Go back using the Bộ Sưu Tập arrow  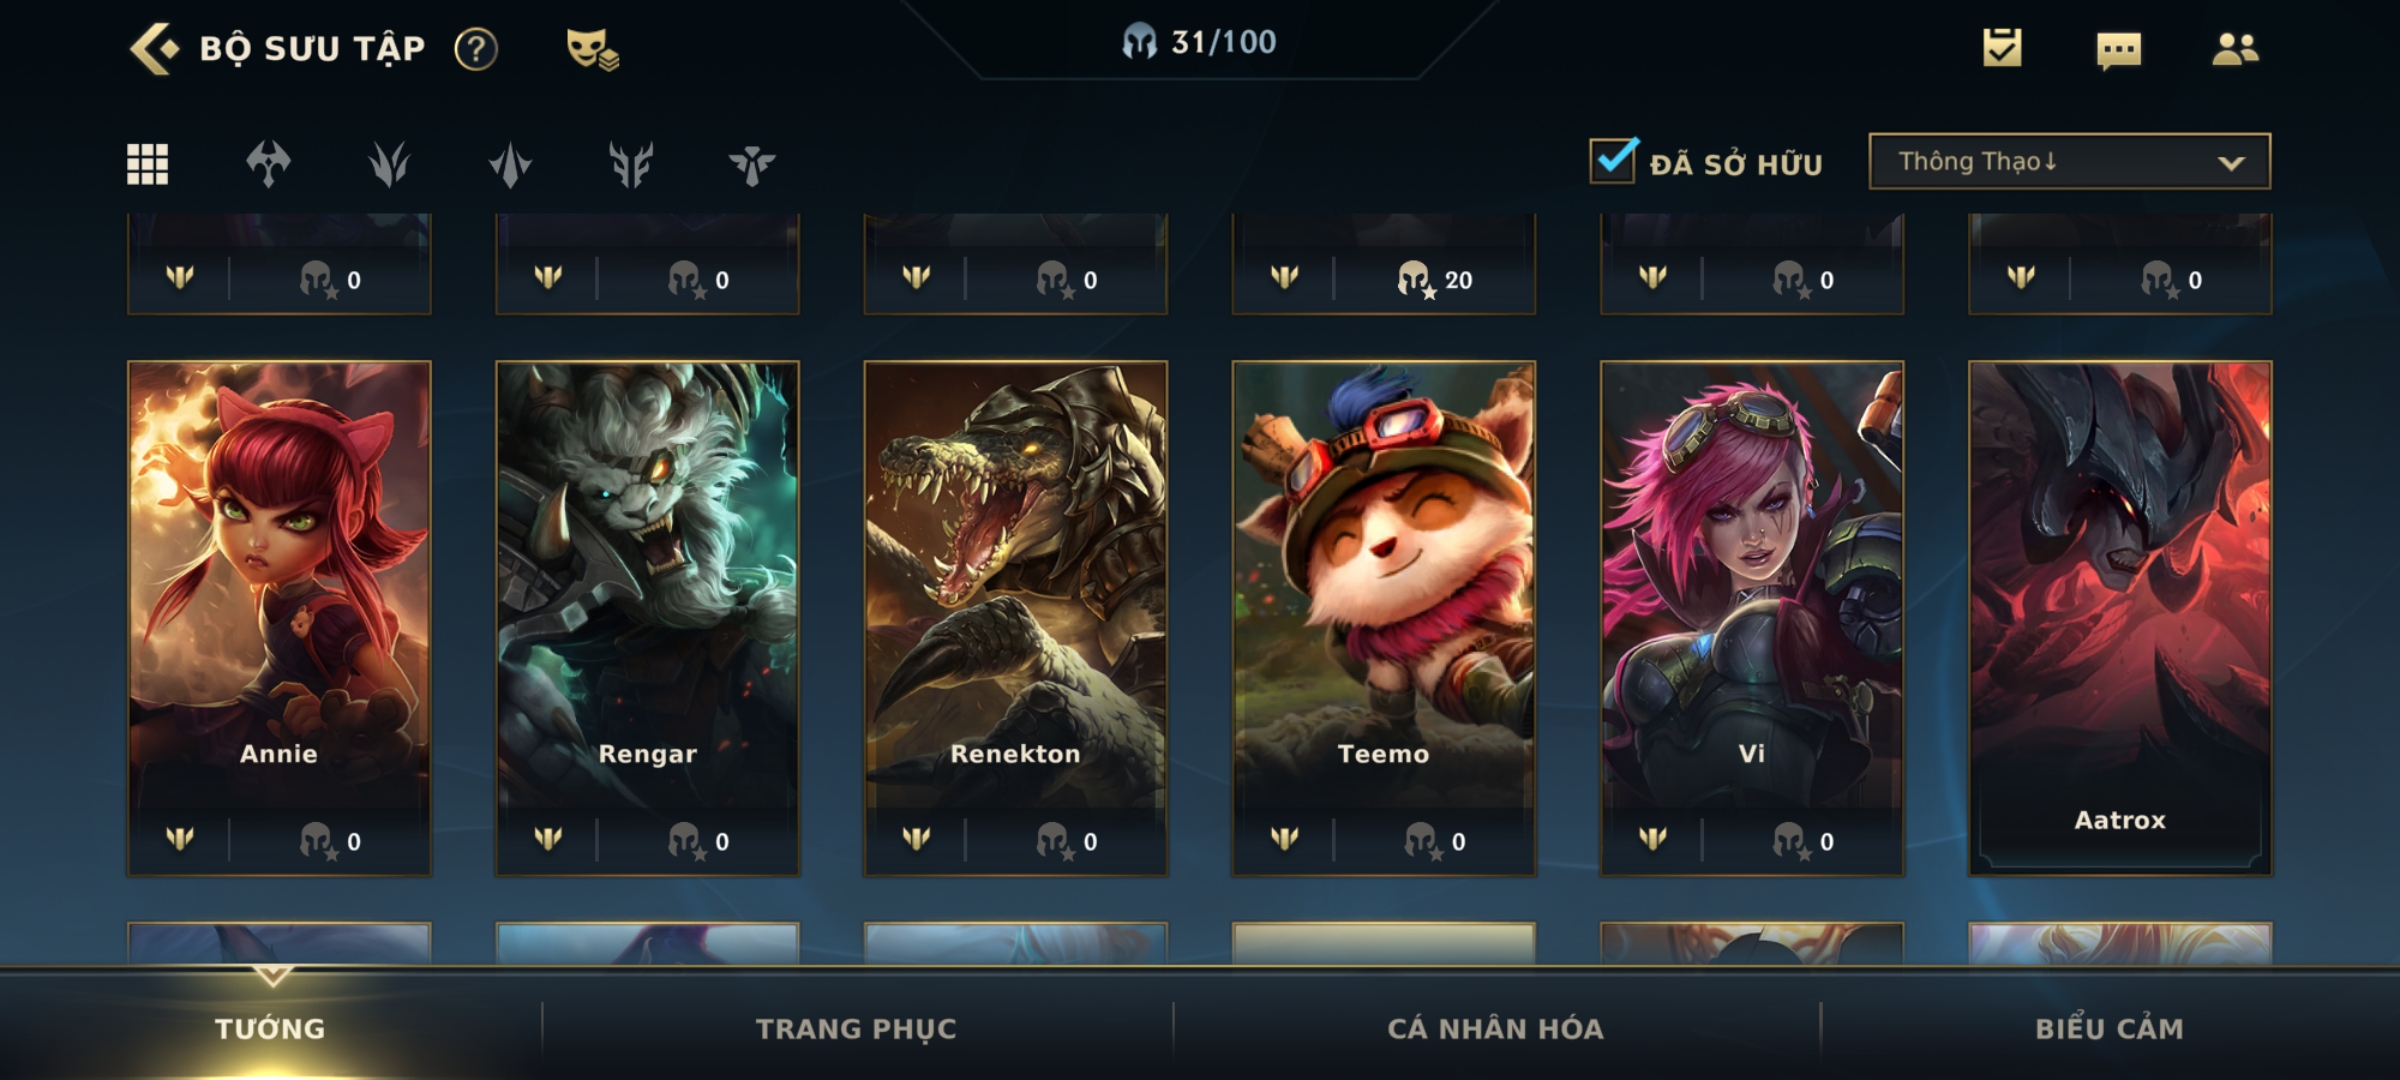[x=155, y=48]
